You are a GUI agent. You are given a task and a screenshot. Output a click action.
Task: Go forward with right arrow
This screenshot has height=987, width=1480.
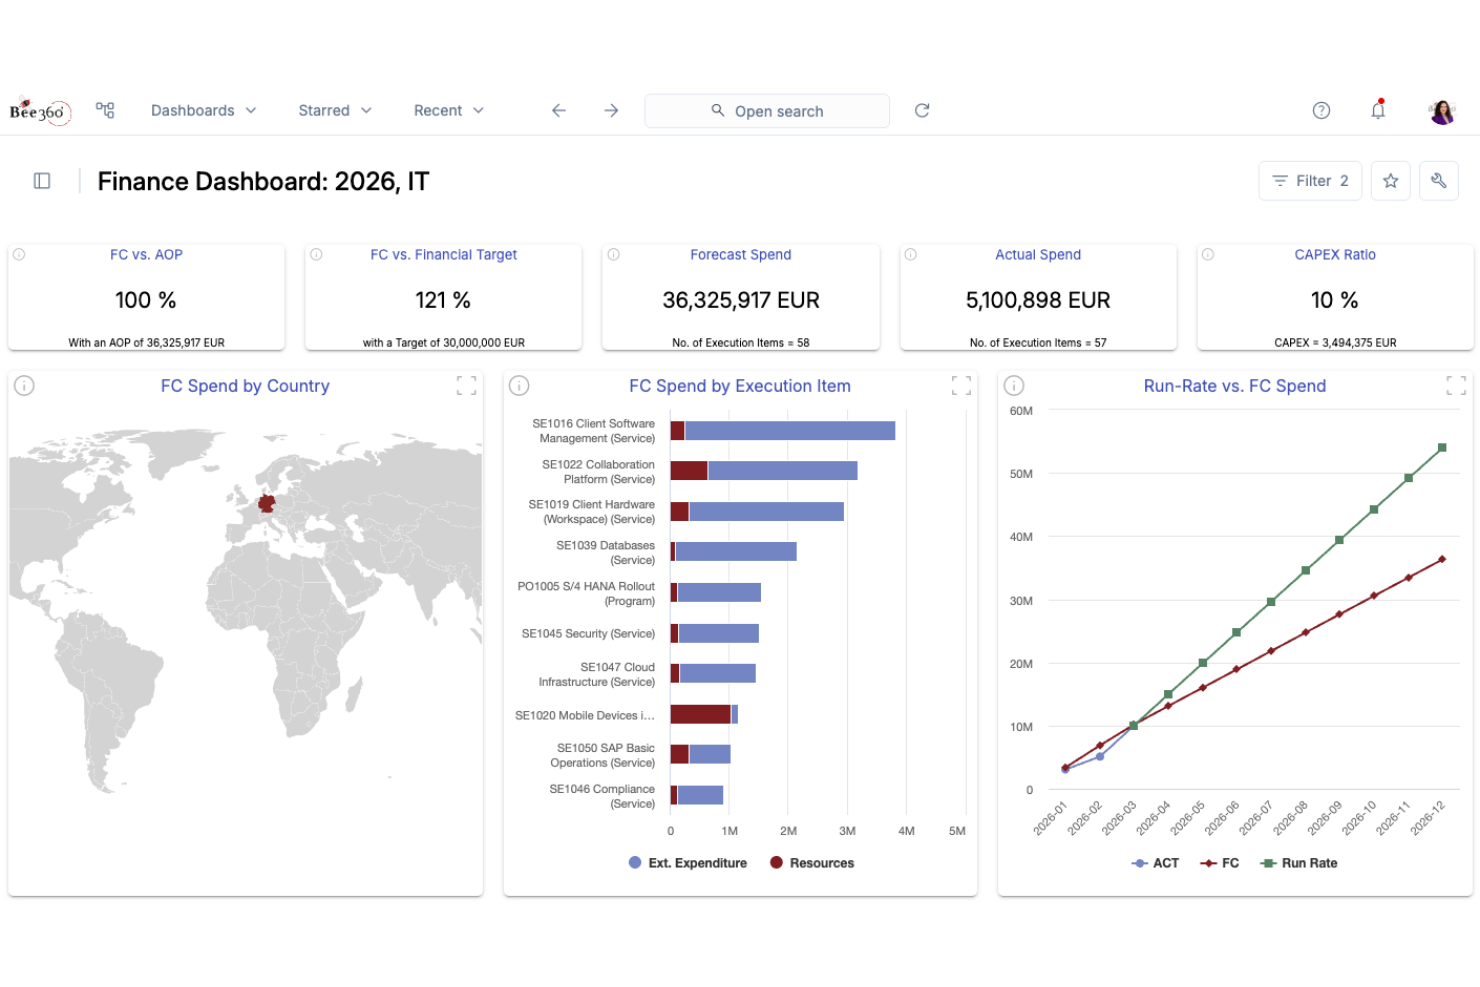(611, 110)
